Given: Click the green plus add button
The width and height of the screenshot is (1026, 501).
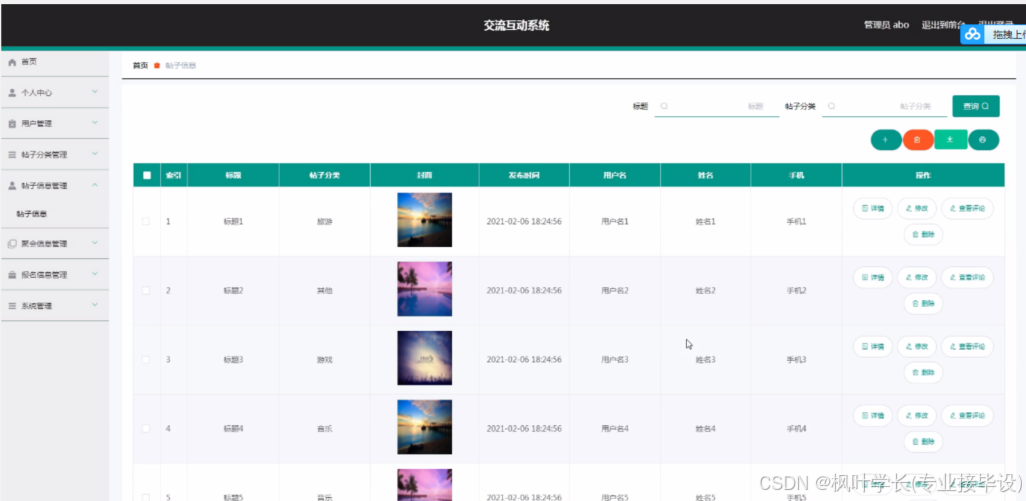Looking at the screenshot, I should click(x=885, y=140).
